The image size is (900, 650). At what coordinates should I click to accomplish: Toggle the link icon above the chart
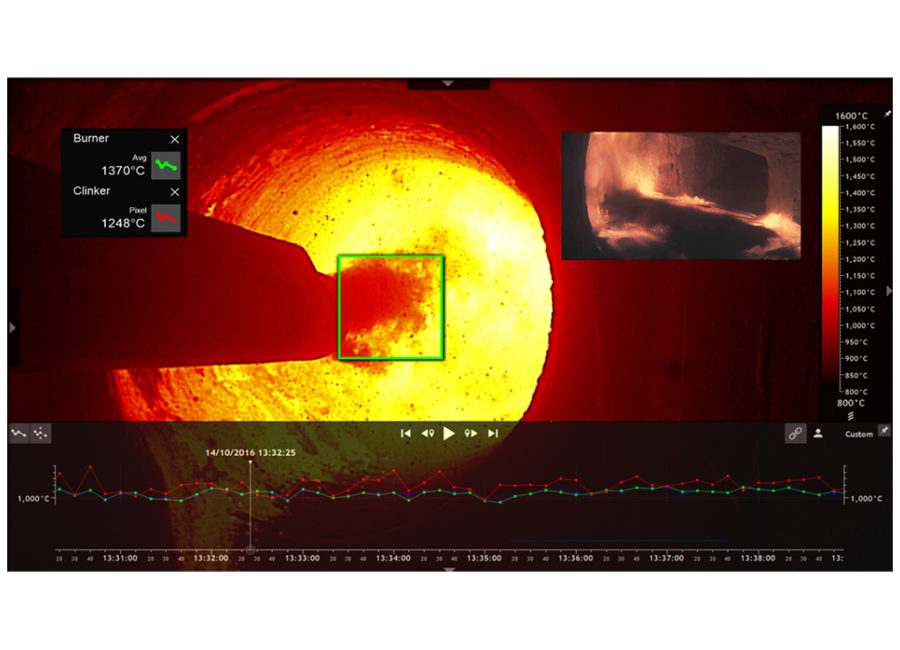click(x=795, y=433)
